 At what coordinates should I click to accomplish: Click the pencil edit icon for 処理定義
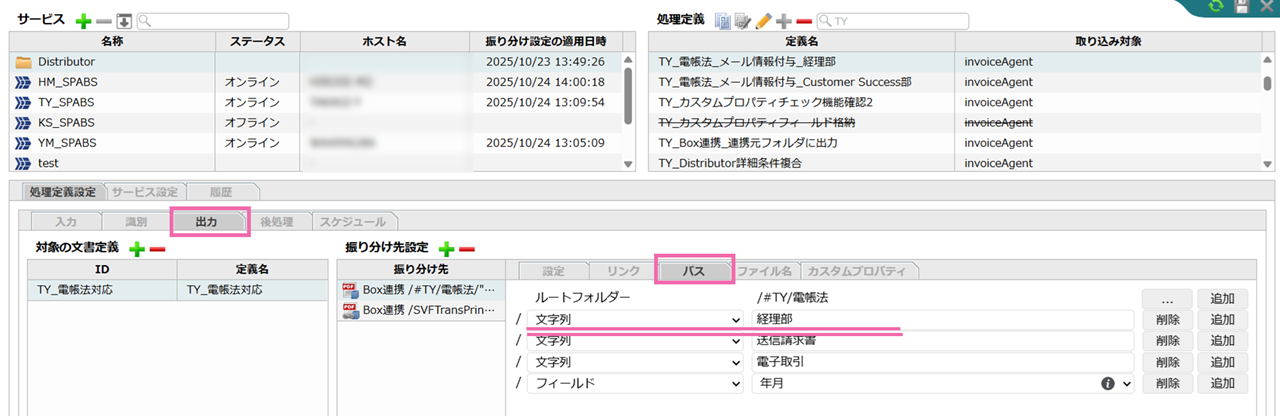[763, 20]
